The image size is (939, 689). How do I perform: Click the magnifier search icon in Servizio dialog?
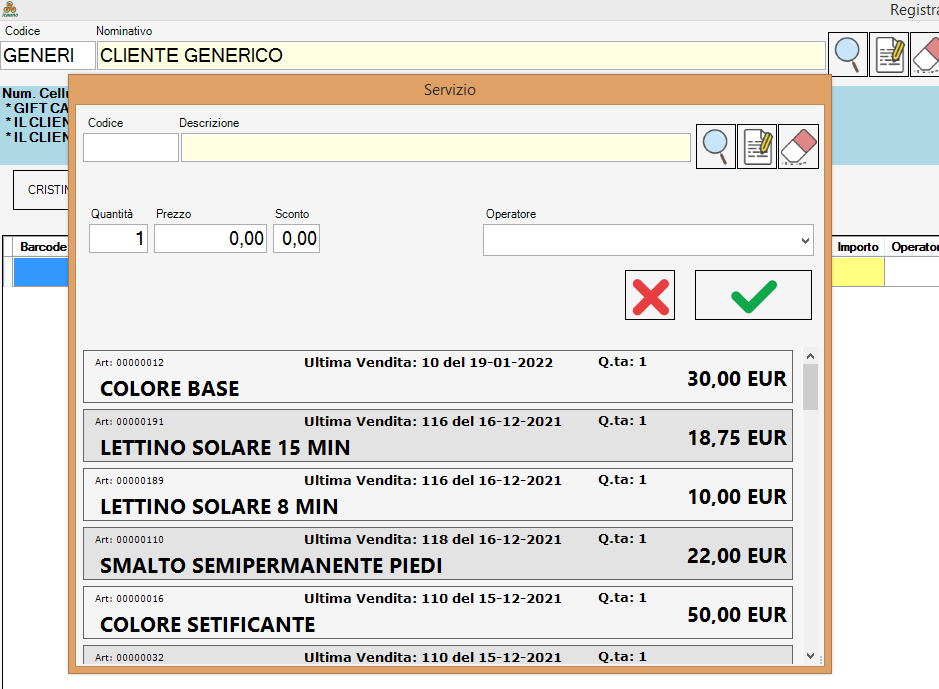716,147
